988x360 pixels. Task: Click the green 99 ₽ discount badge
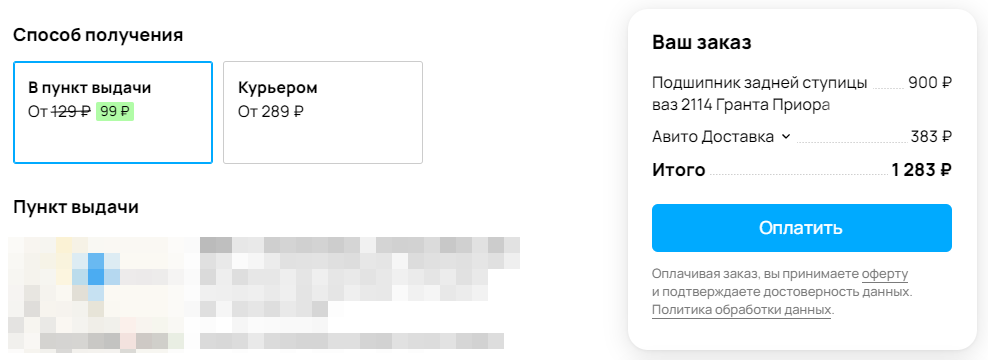(x=115, y=112)
